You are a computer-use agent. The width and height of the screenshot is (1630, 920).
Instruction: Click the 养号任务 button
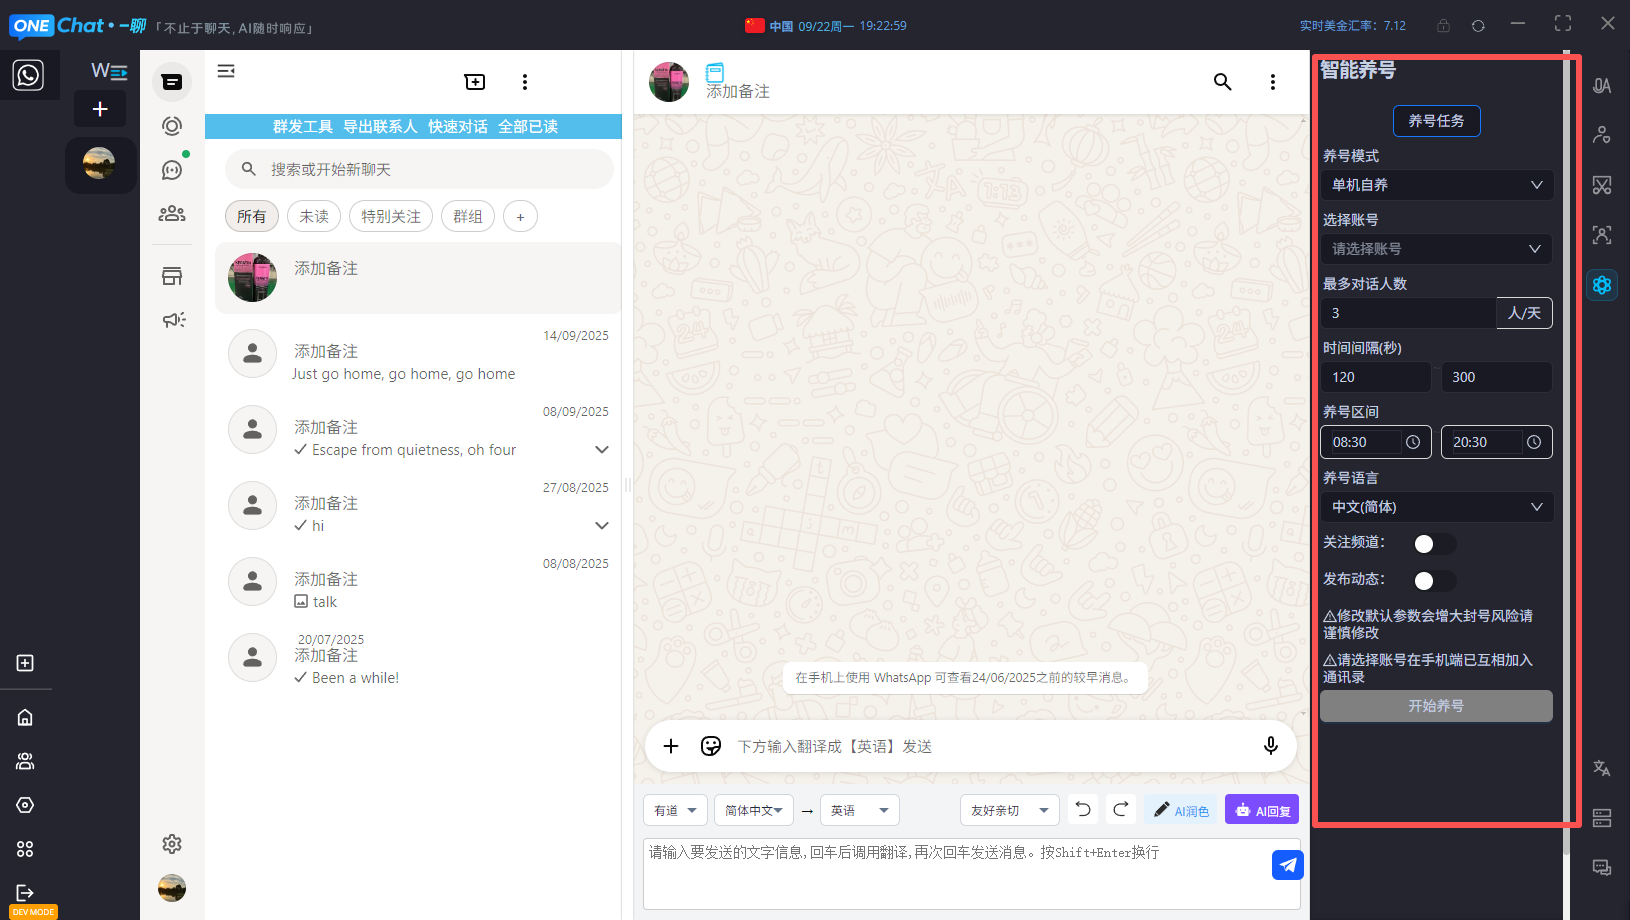pos(1436,121)
